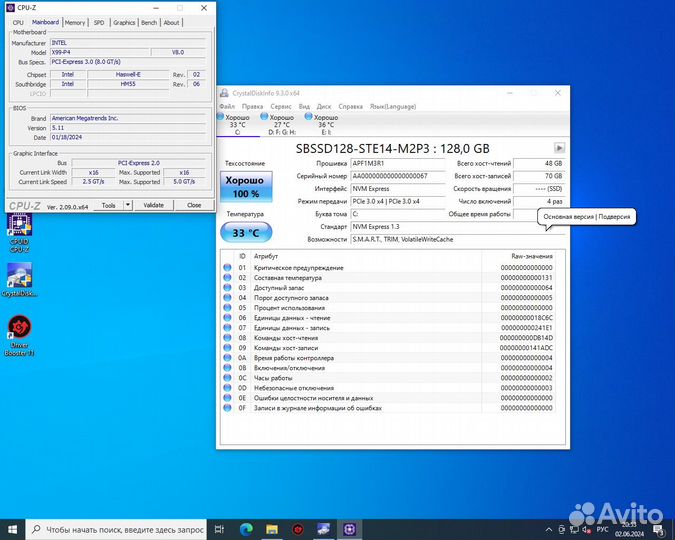Expand the Tools dropdown arrow in CPU-Z
This screenshot has height=540, width=675.
coord(128,205)
